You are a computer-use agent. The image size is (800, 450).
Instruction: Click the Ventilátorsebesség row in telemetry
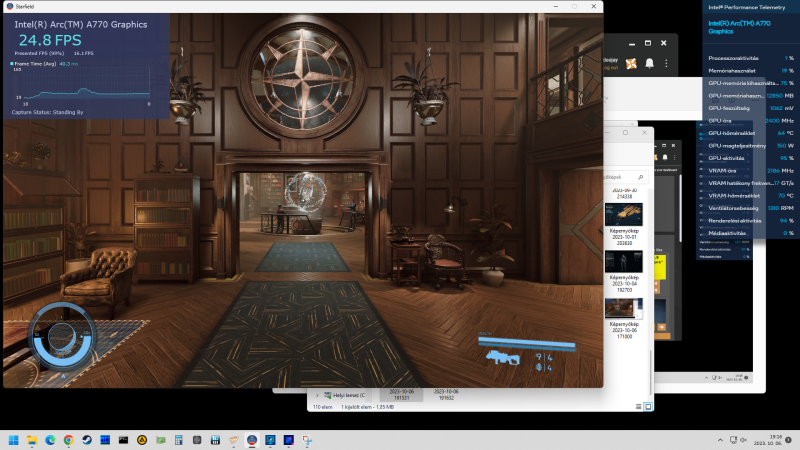751,208
